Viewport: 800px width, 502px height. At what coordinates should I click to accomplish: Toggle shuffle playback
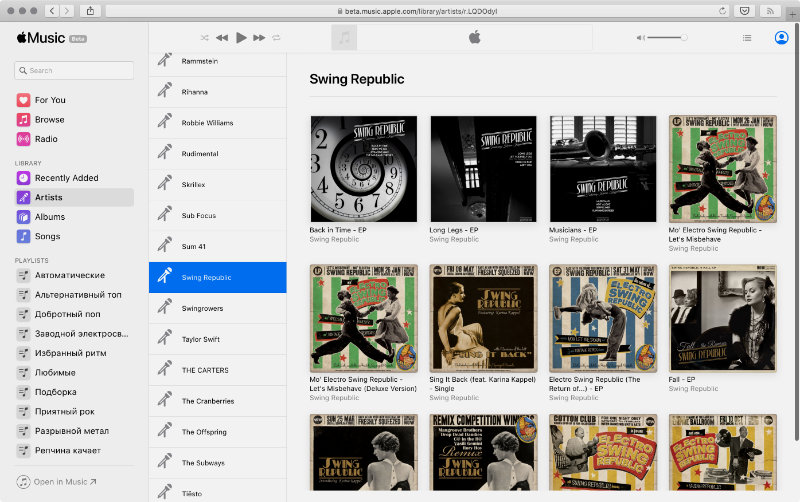[205, 38]
